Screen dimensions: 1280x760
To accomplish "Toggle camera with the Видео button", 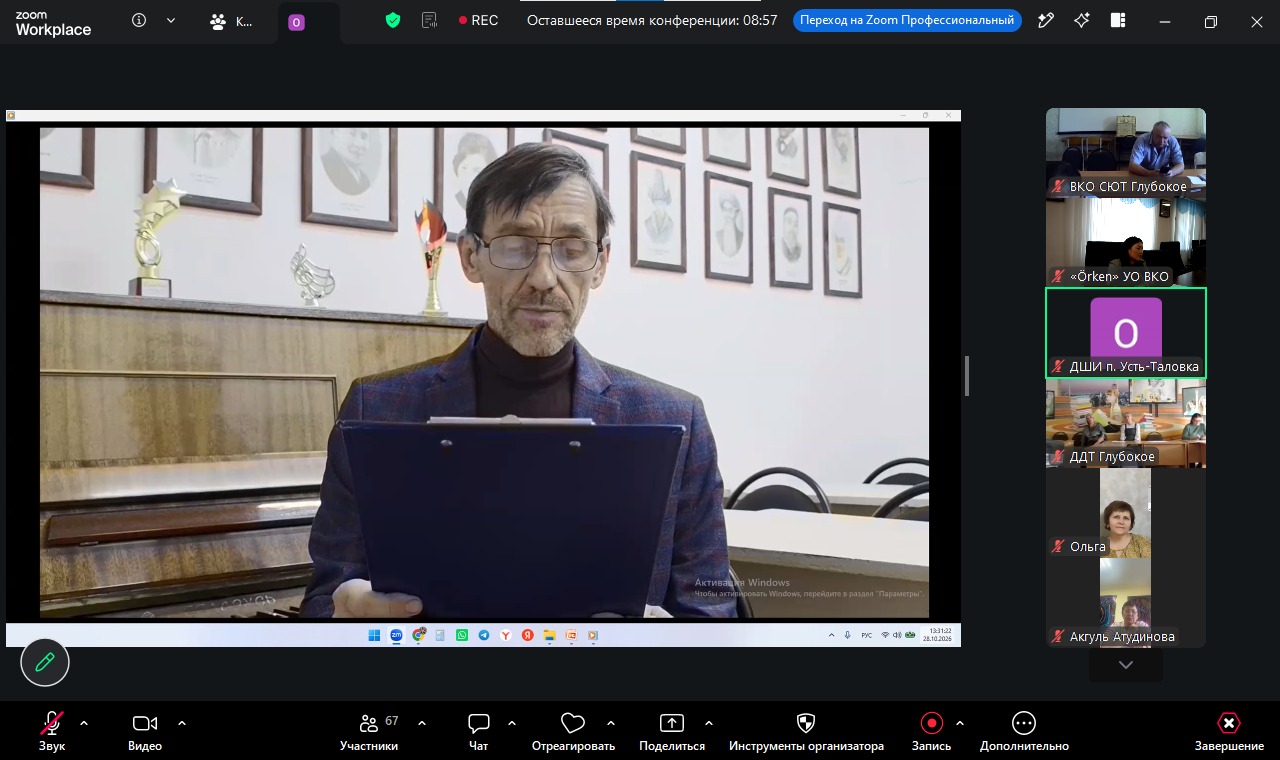I will coord(145,731).
